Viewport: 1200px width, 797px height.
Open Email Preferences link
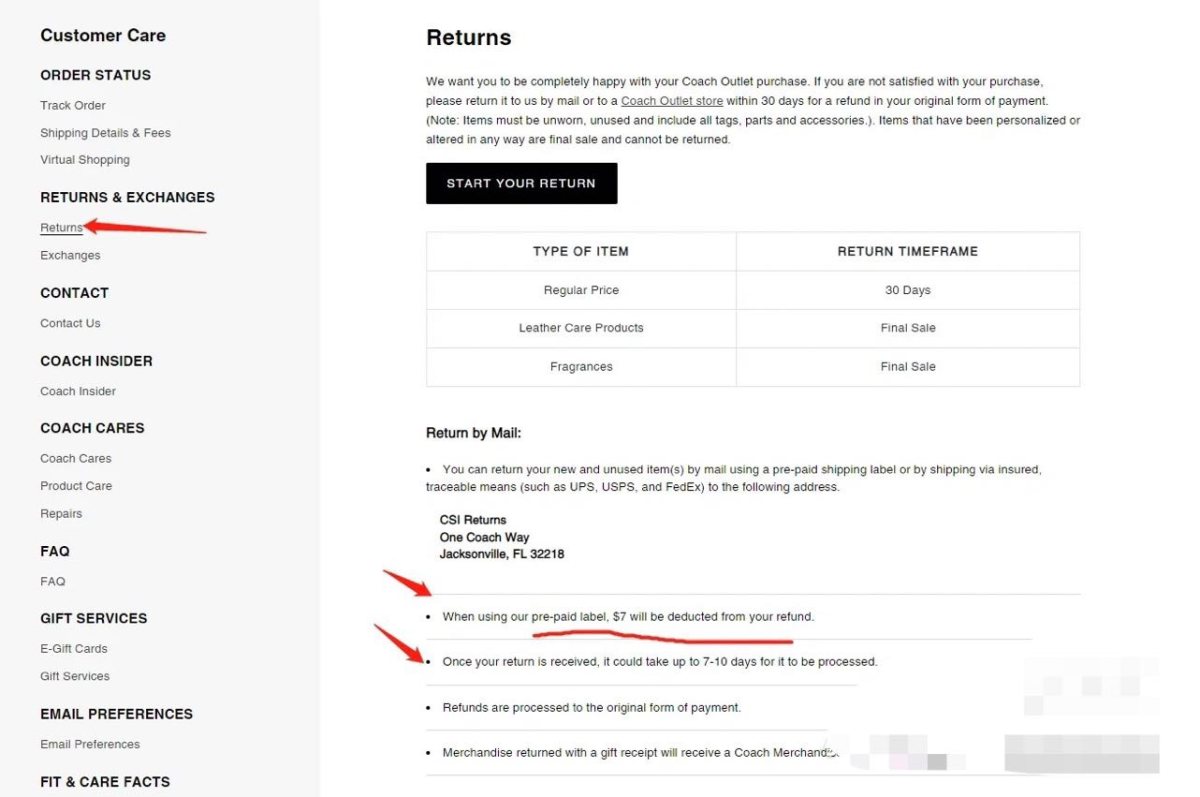coord(90,744)
